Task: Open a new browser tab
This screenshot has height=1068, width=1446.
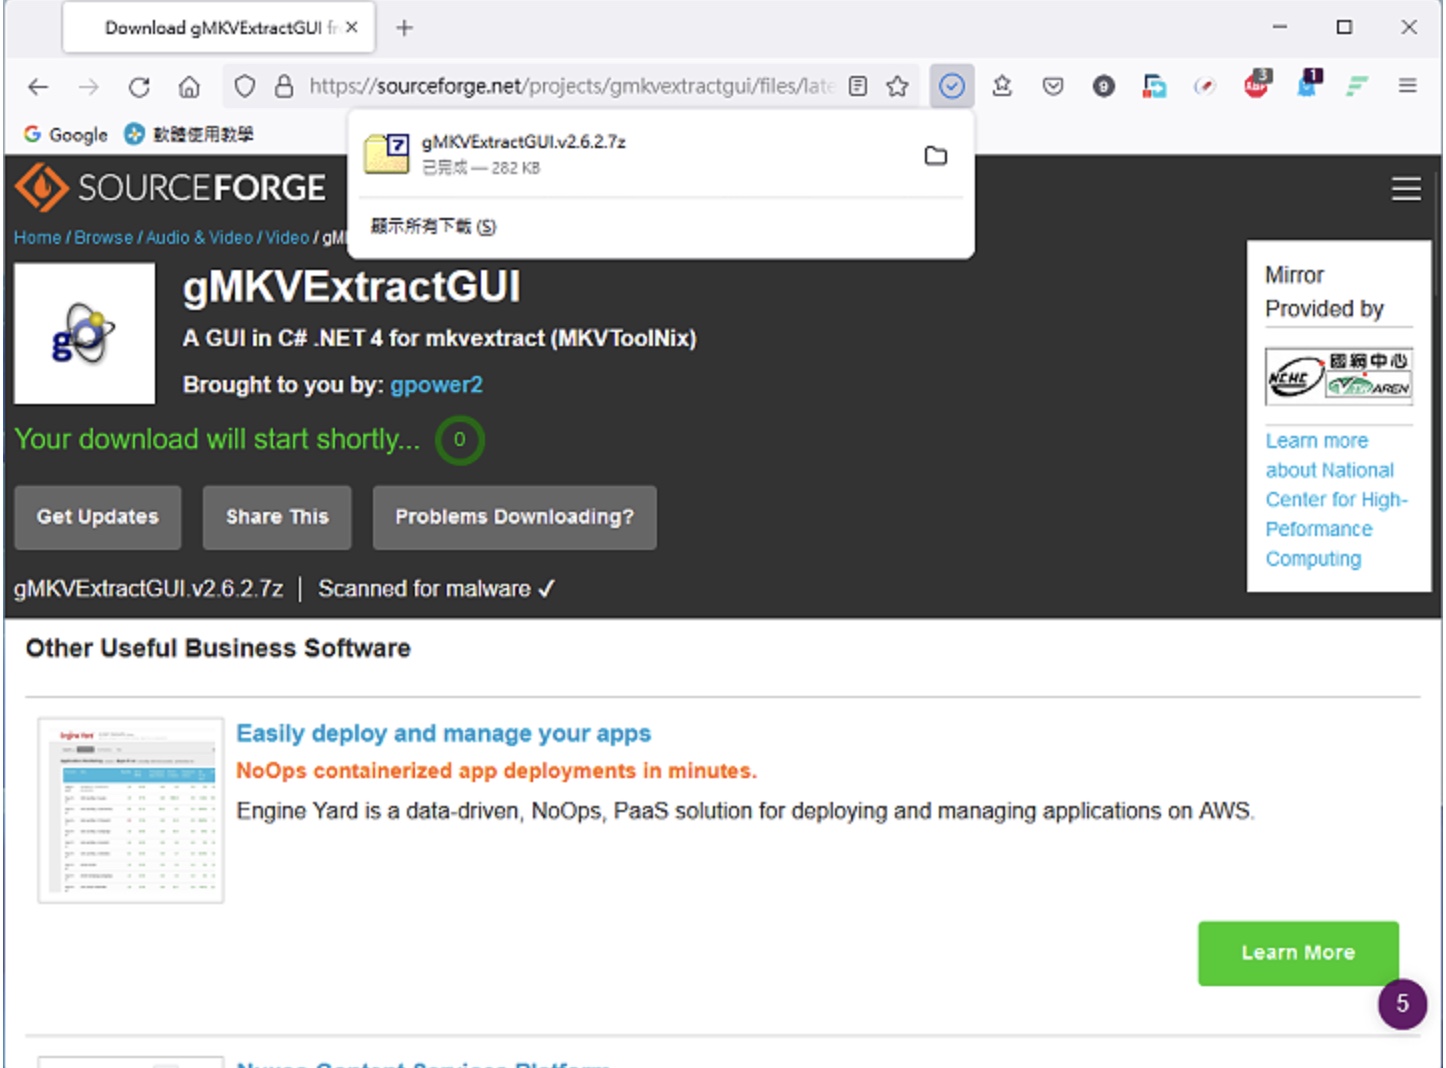Action: point(404,28)
